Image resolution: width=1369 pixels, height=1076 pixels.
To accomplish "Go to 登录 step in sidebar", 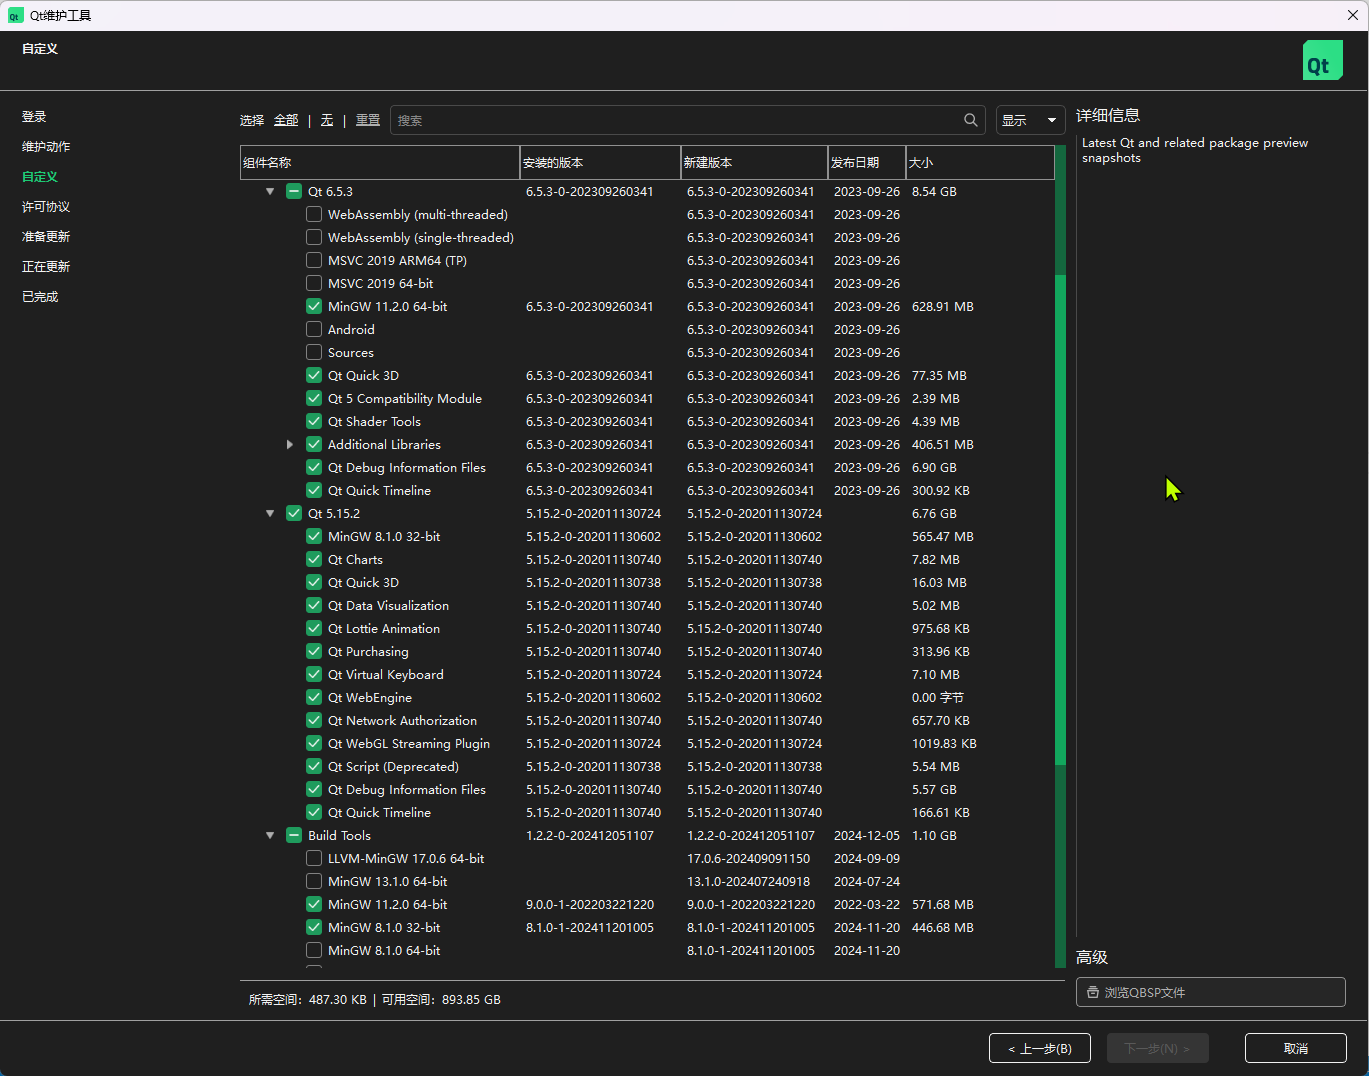I will pyautogui.click(x=34, y=117).
